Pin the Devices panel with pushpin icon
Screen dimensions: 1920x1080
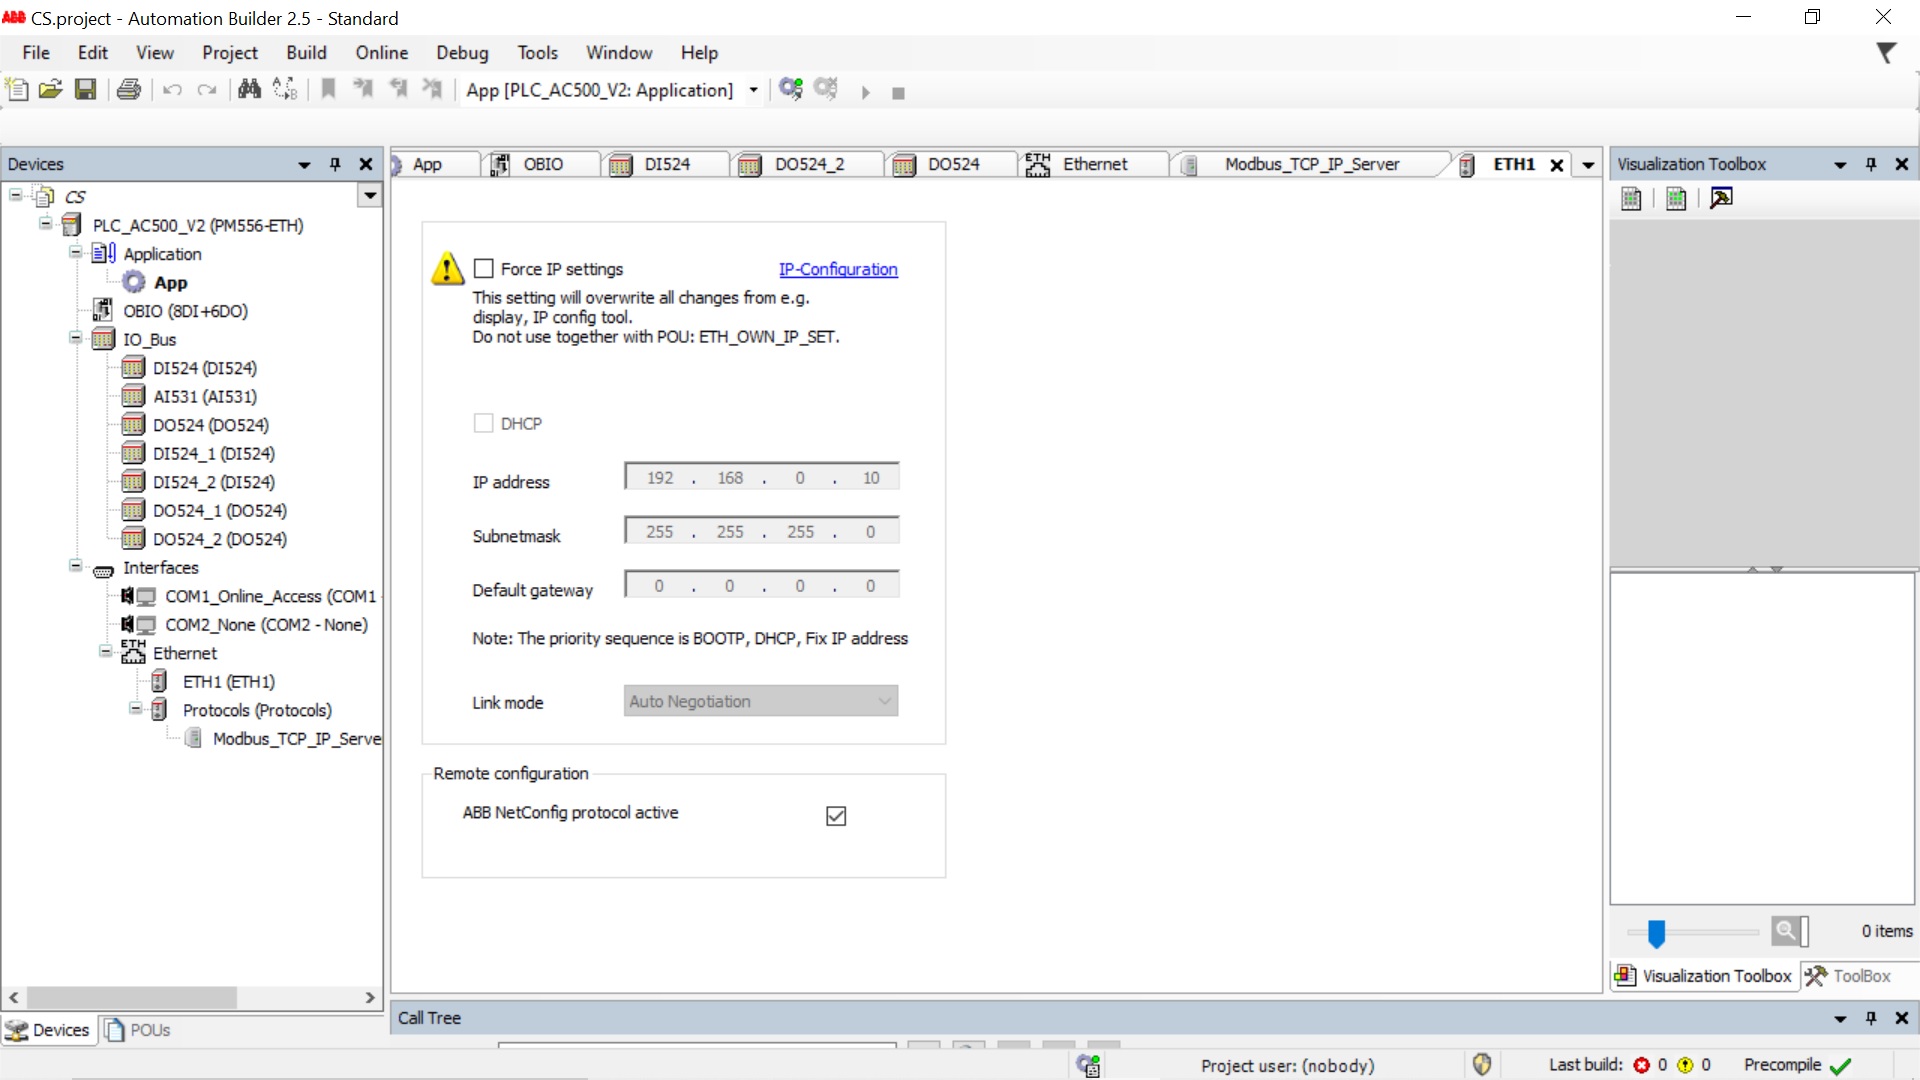(335, 164)
